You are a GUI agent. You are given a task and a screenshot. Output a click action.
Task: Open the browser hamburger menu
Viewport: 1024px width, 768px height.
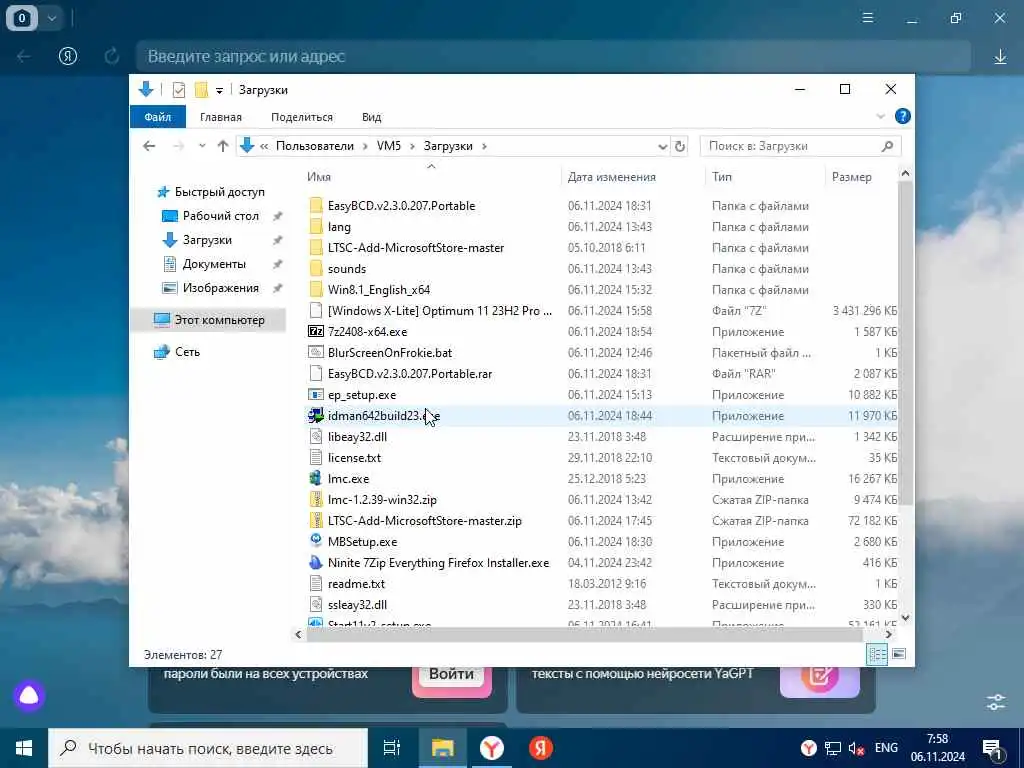tap(868, 18)
